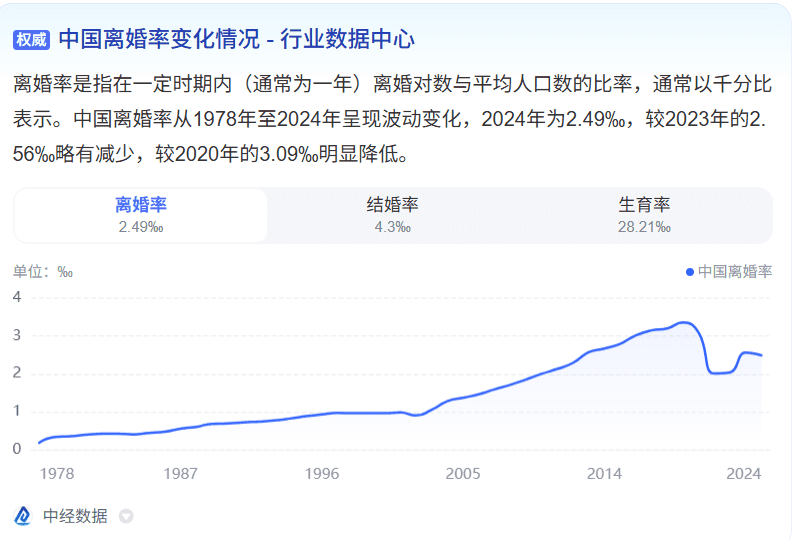This screenshot has height=540, width=810.
Task: Open the 中经数据 source link
Action: tap(75, 516)
